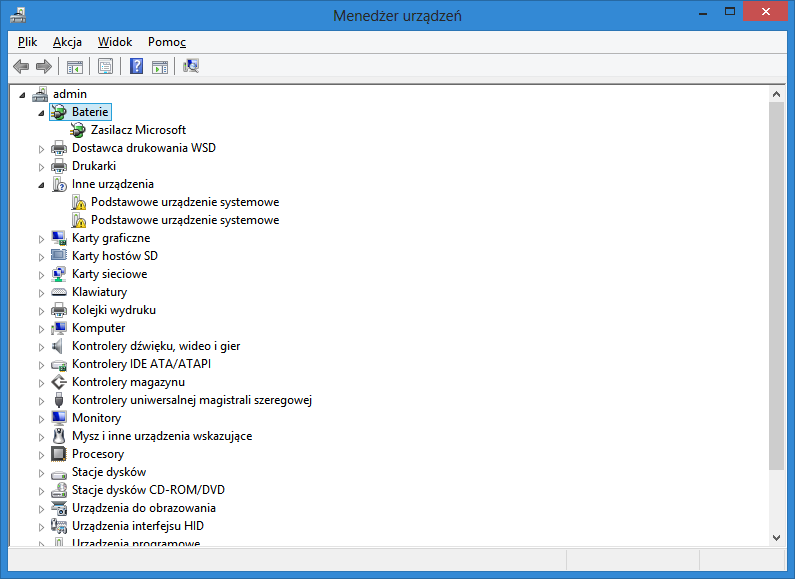Expand the Urządzenia interfejsu HID category
Image resolution: width=795 pixels, height=579 pixels.
pyautogui.click(x=41, y=527)
